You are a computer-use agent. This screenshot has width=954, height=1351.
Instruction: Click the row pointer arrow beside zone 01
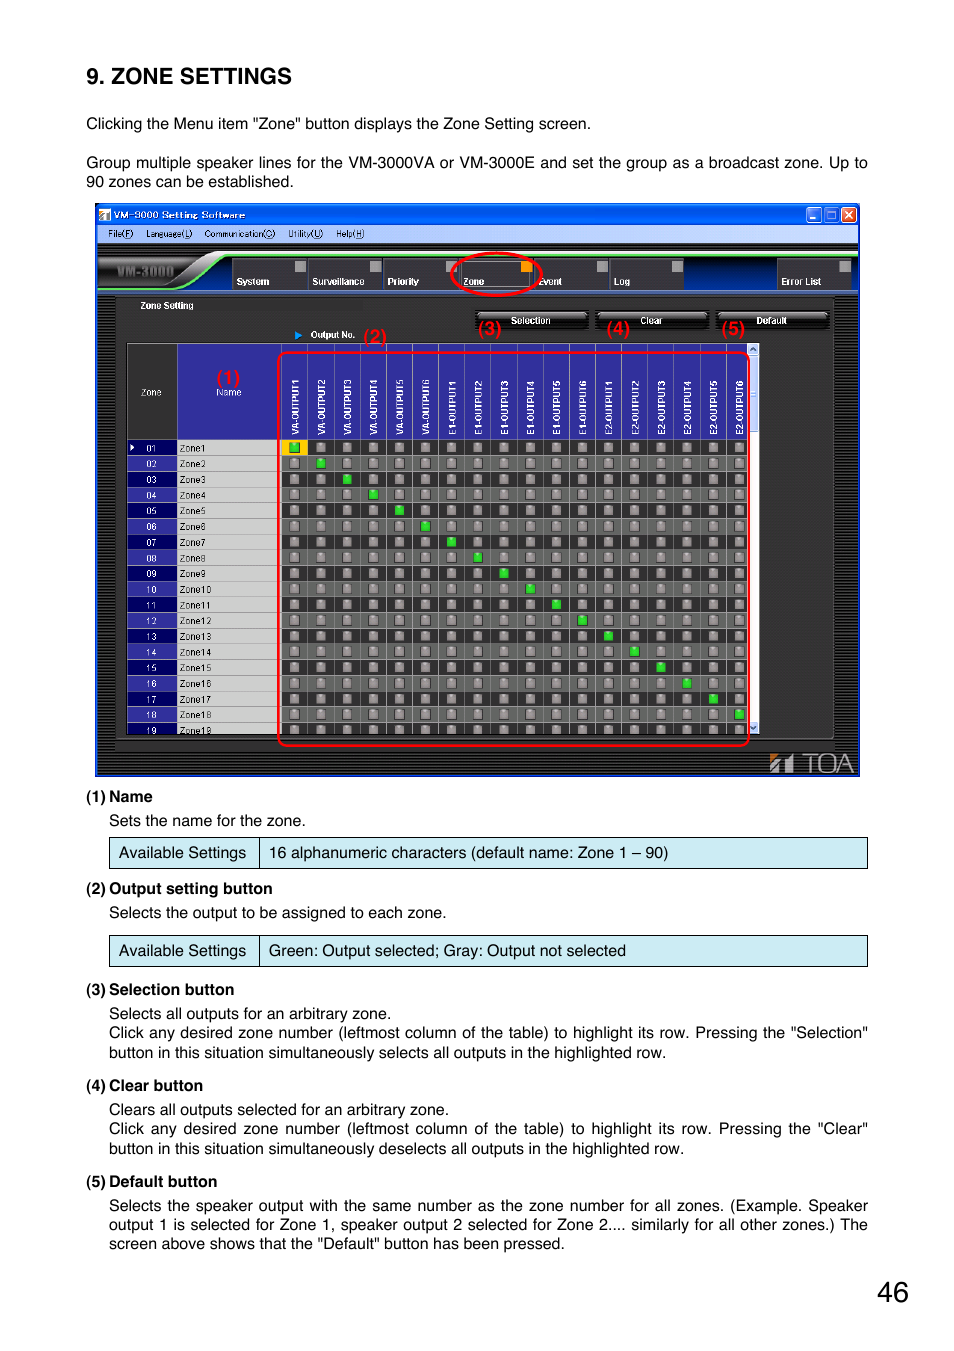pos(132,448)
